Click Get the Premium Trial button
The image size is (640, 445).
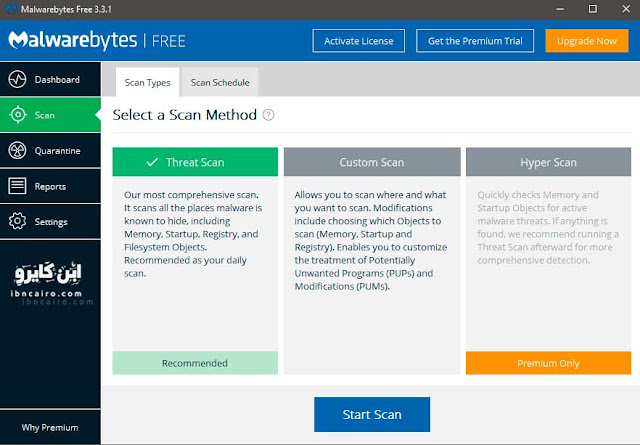475,41
